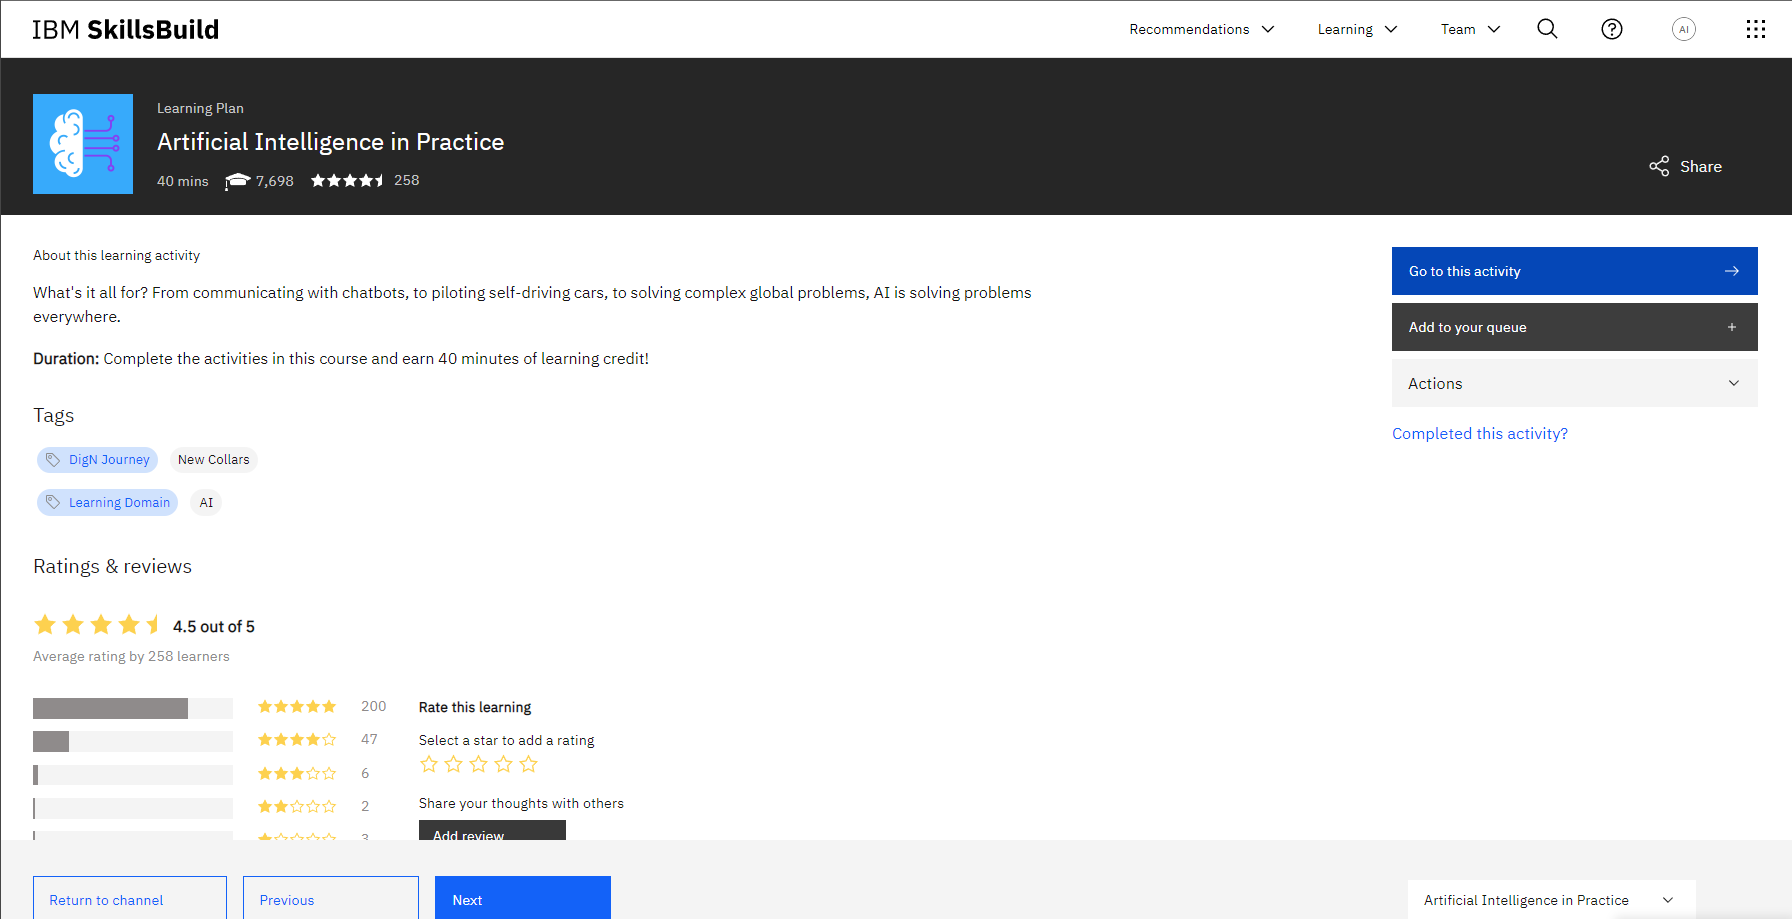Click the arrow on Go to this activity

click(x=1732, y=271)
